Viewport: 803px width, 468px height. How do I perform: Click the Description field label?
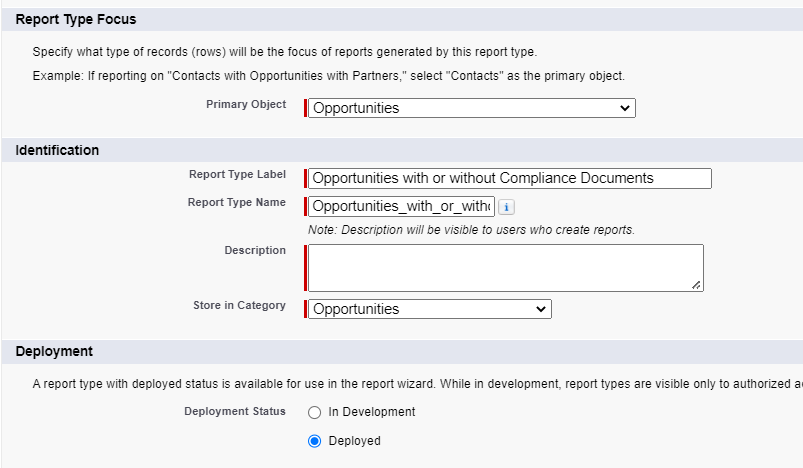[254, 250]
